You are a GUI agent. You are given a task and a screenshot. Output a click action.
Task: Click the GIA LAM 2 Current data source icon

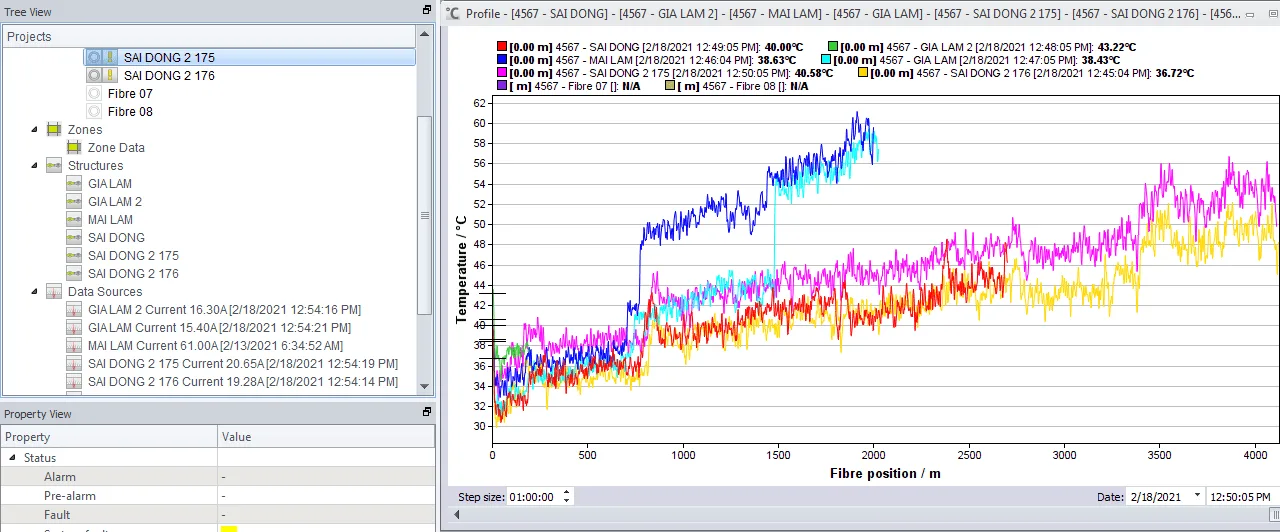(74, 310)
